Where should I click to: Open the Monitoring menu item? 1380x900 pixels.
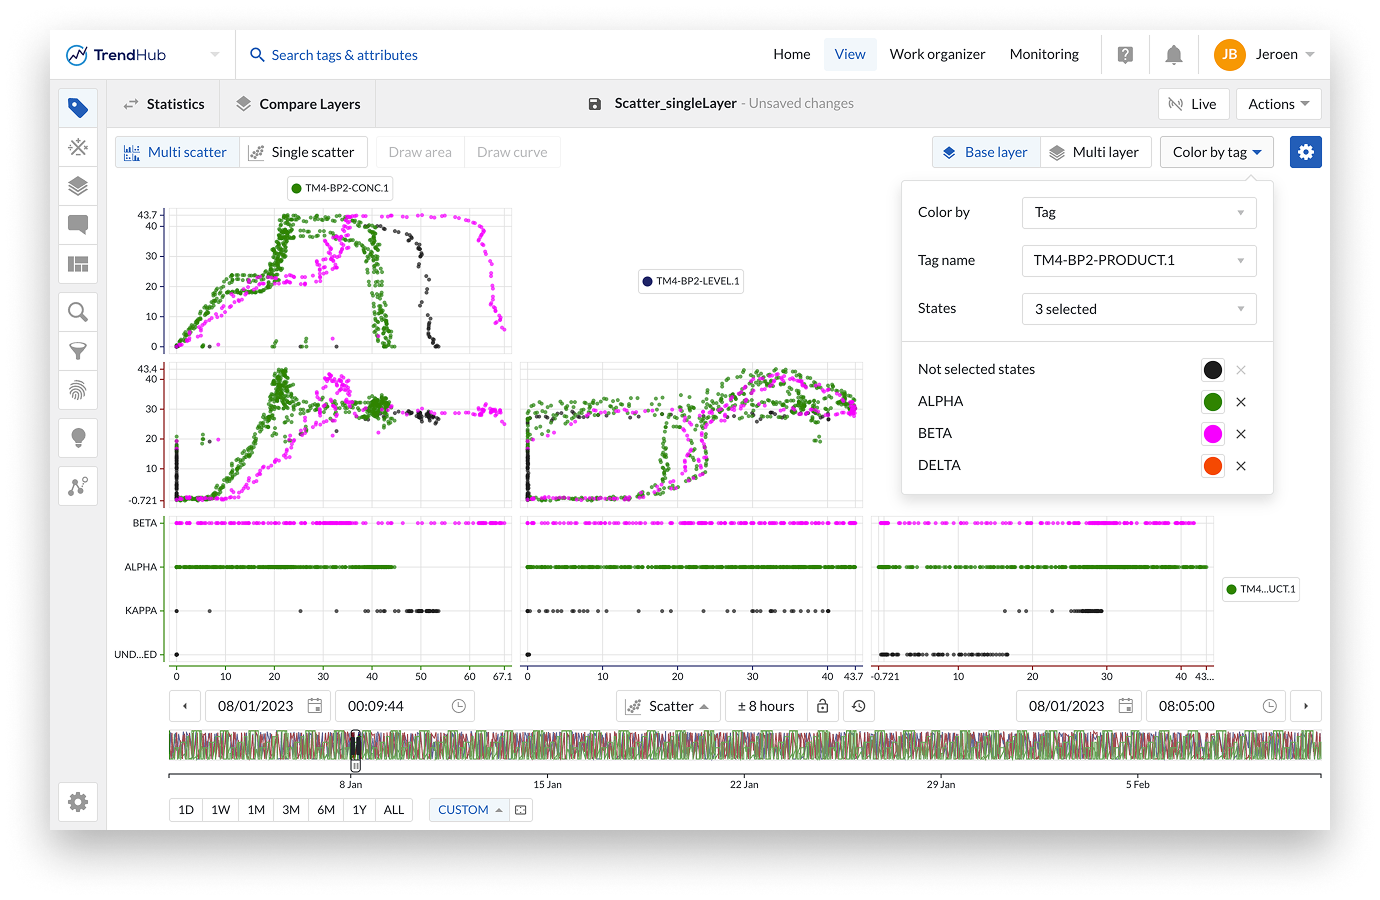(x=1044, y=55)
